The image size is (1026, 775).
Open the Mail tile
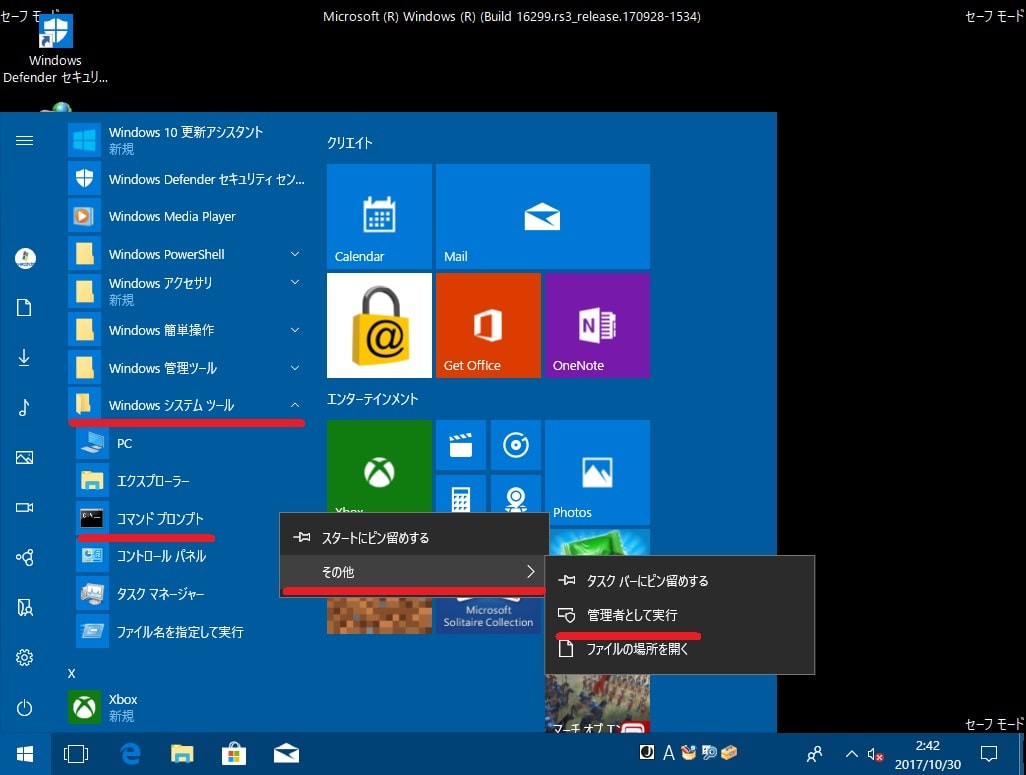click(x=543, y=217)
